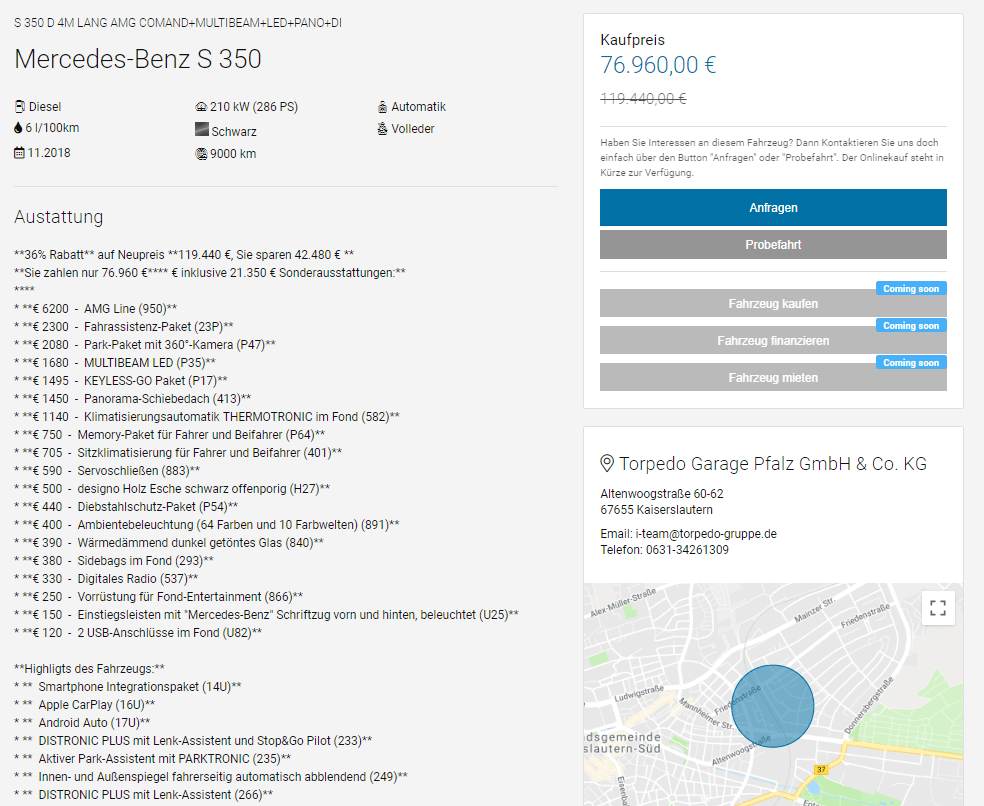Click the Aktiver Park-Assistent mit PARKTRONIC row
The height and width of the screenshot is (806, 984).
coord(152,759)
